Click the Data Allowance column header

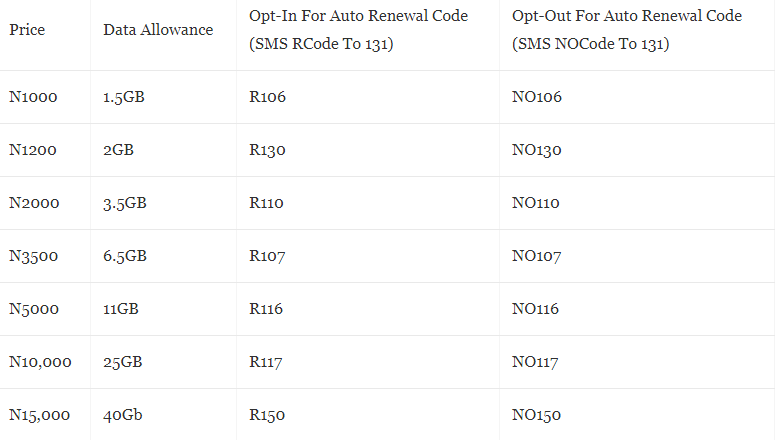[x=158, y=30]
